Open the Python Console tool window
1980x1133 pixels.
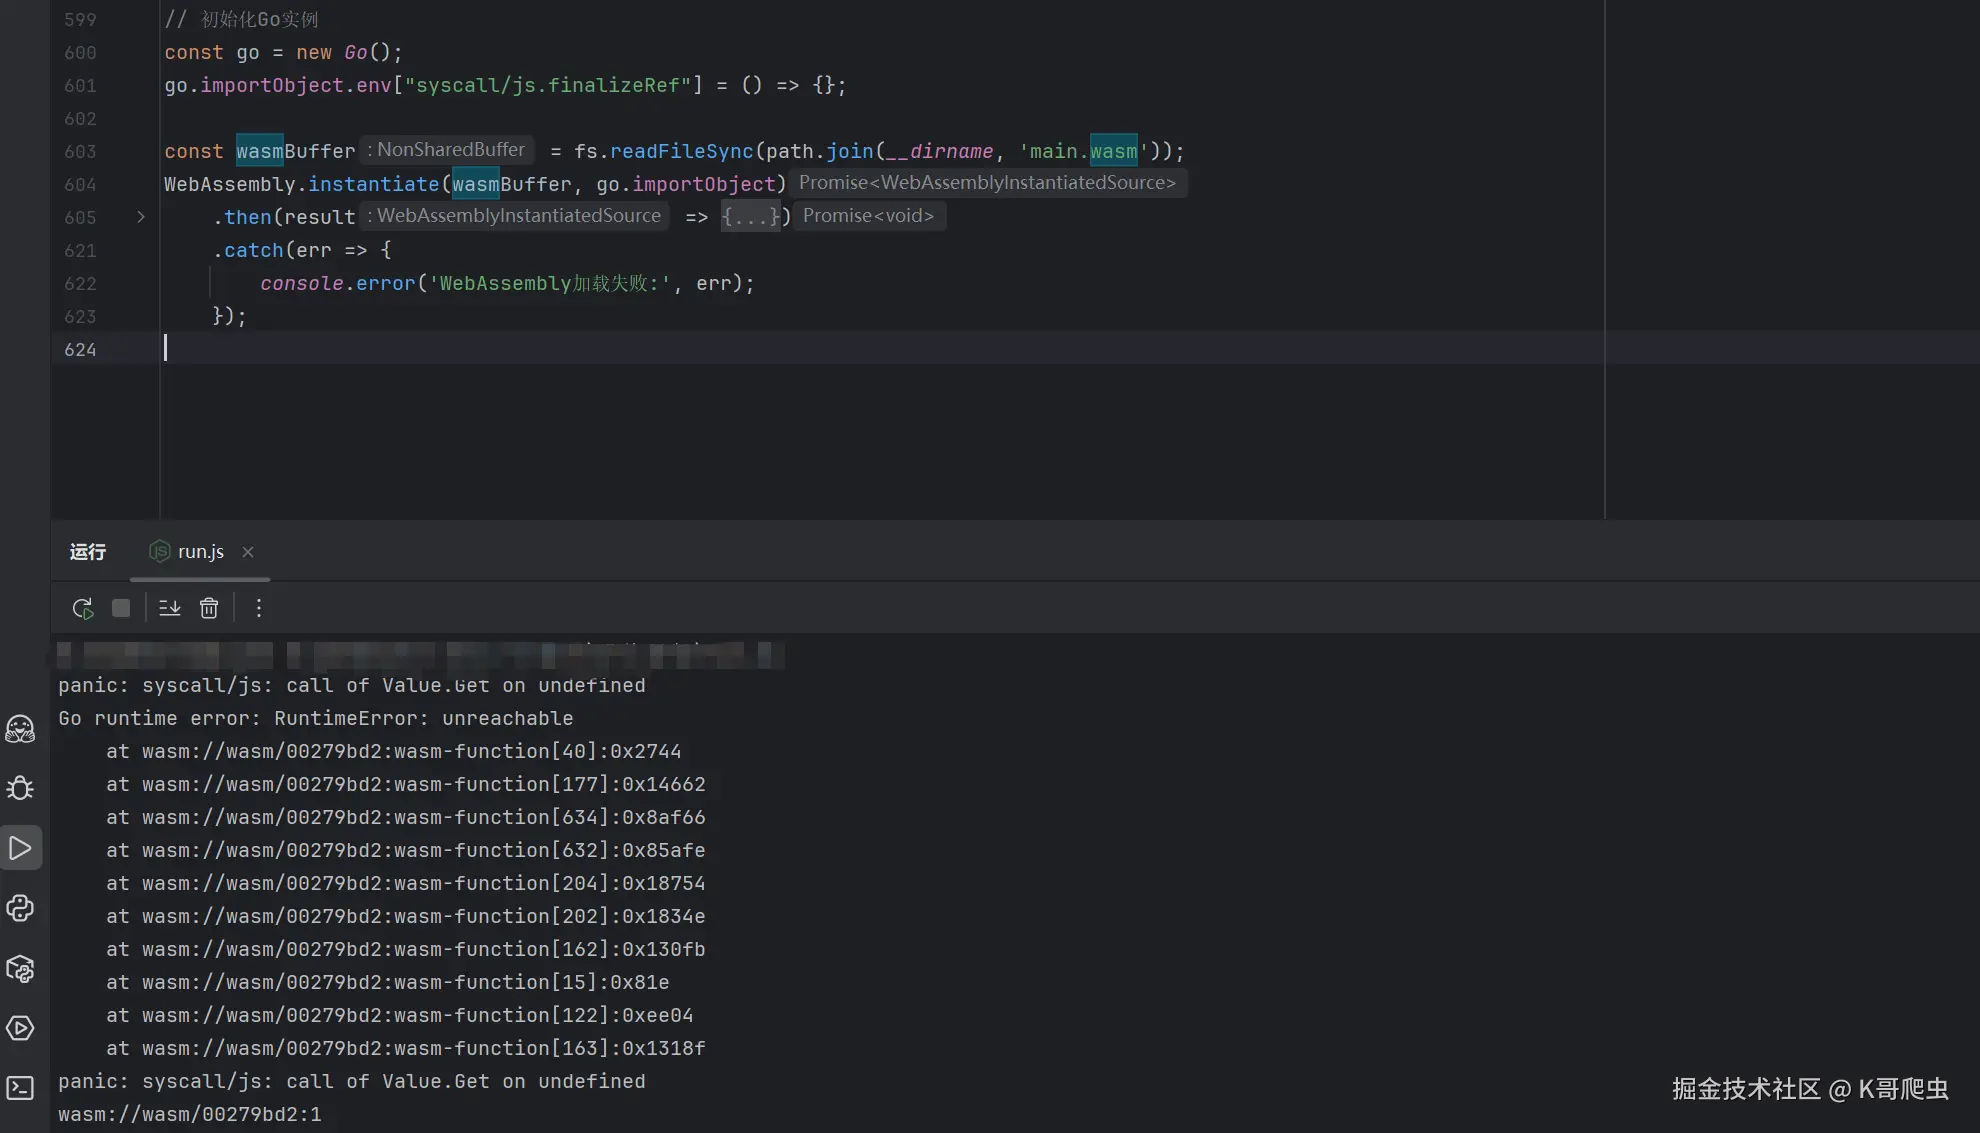[x=20, y=908]
